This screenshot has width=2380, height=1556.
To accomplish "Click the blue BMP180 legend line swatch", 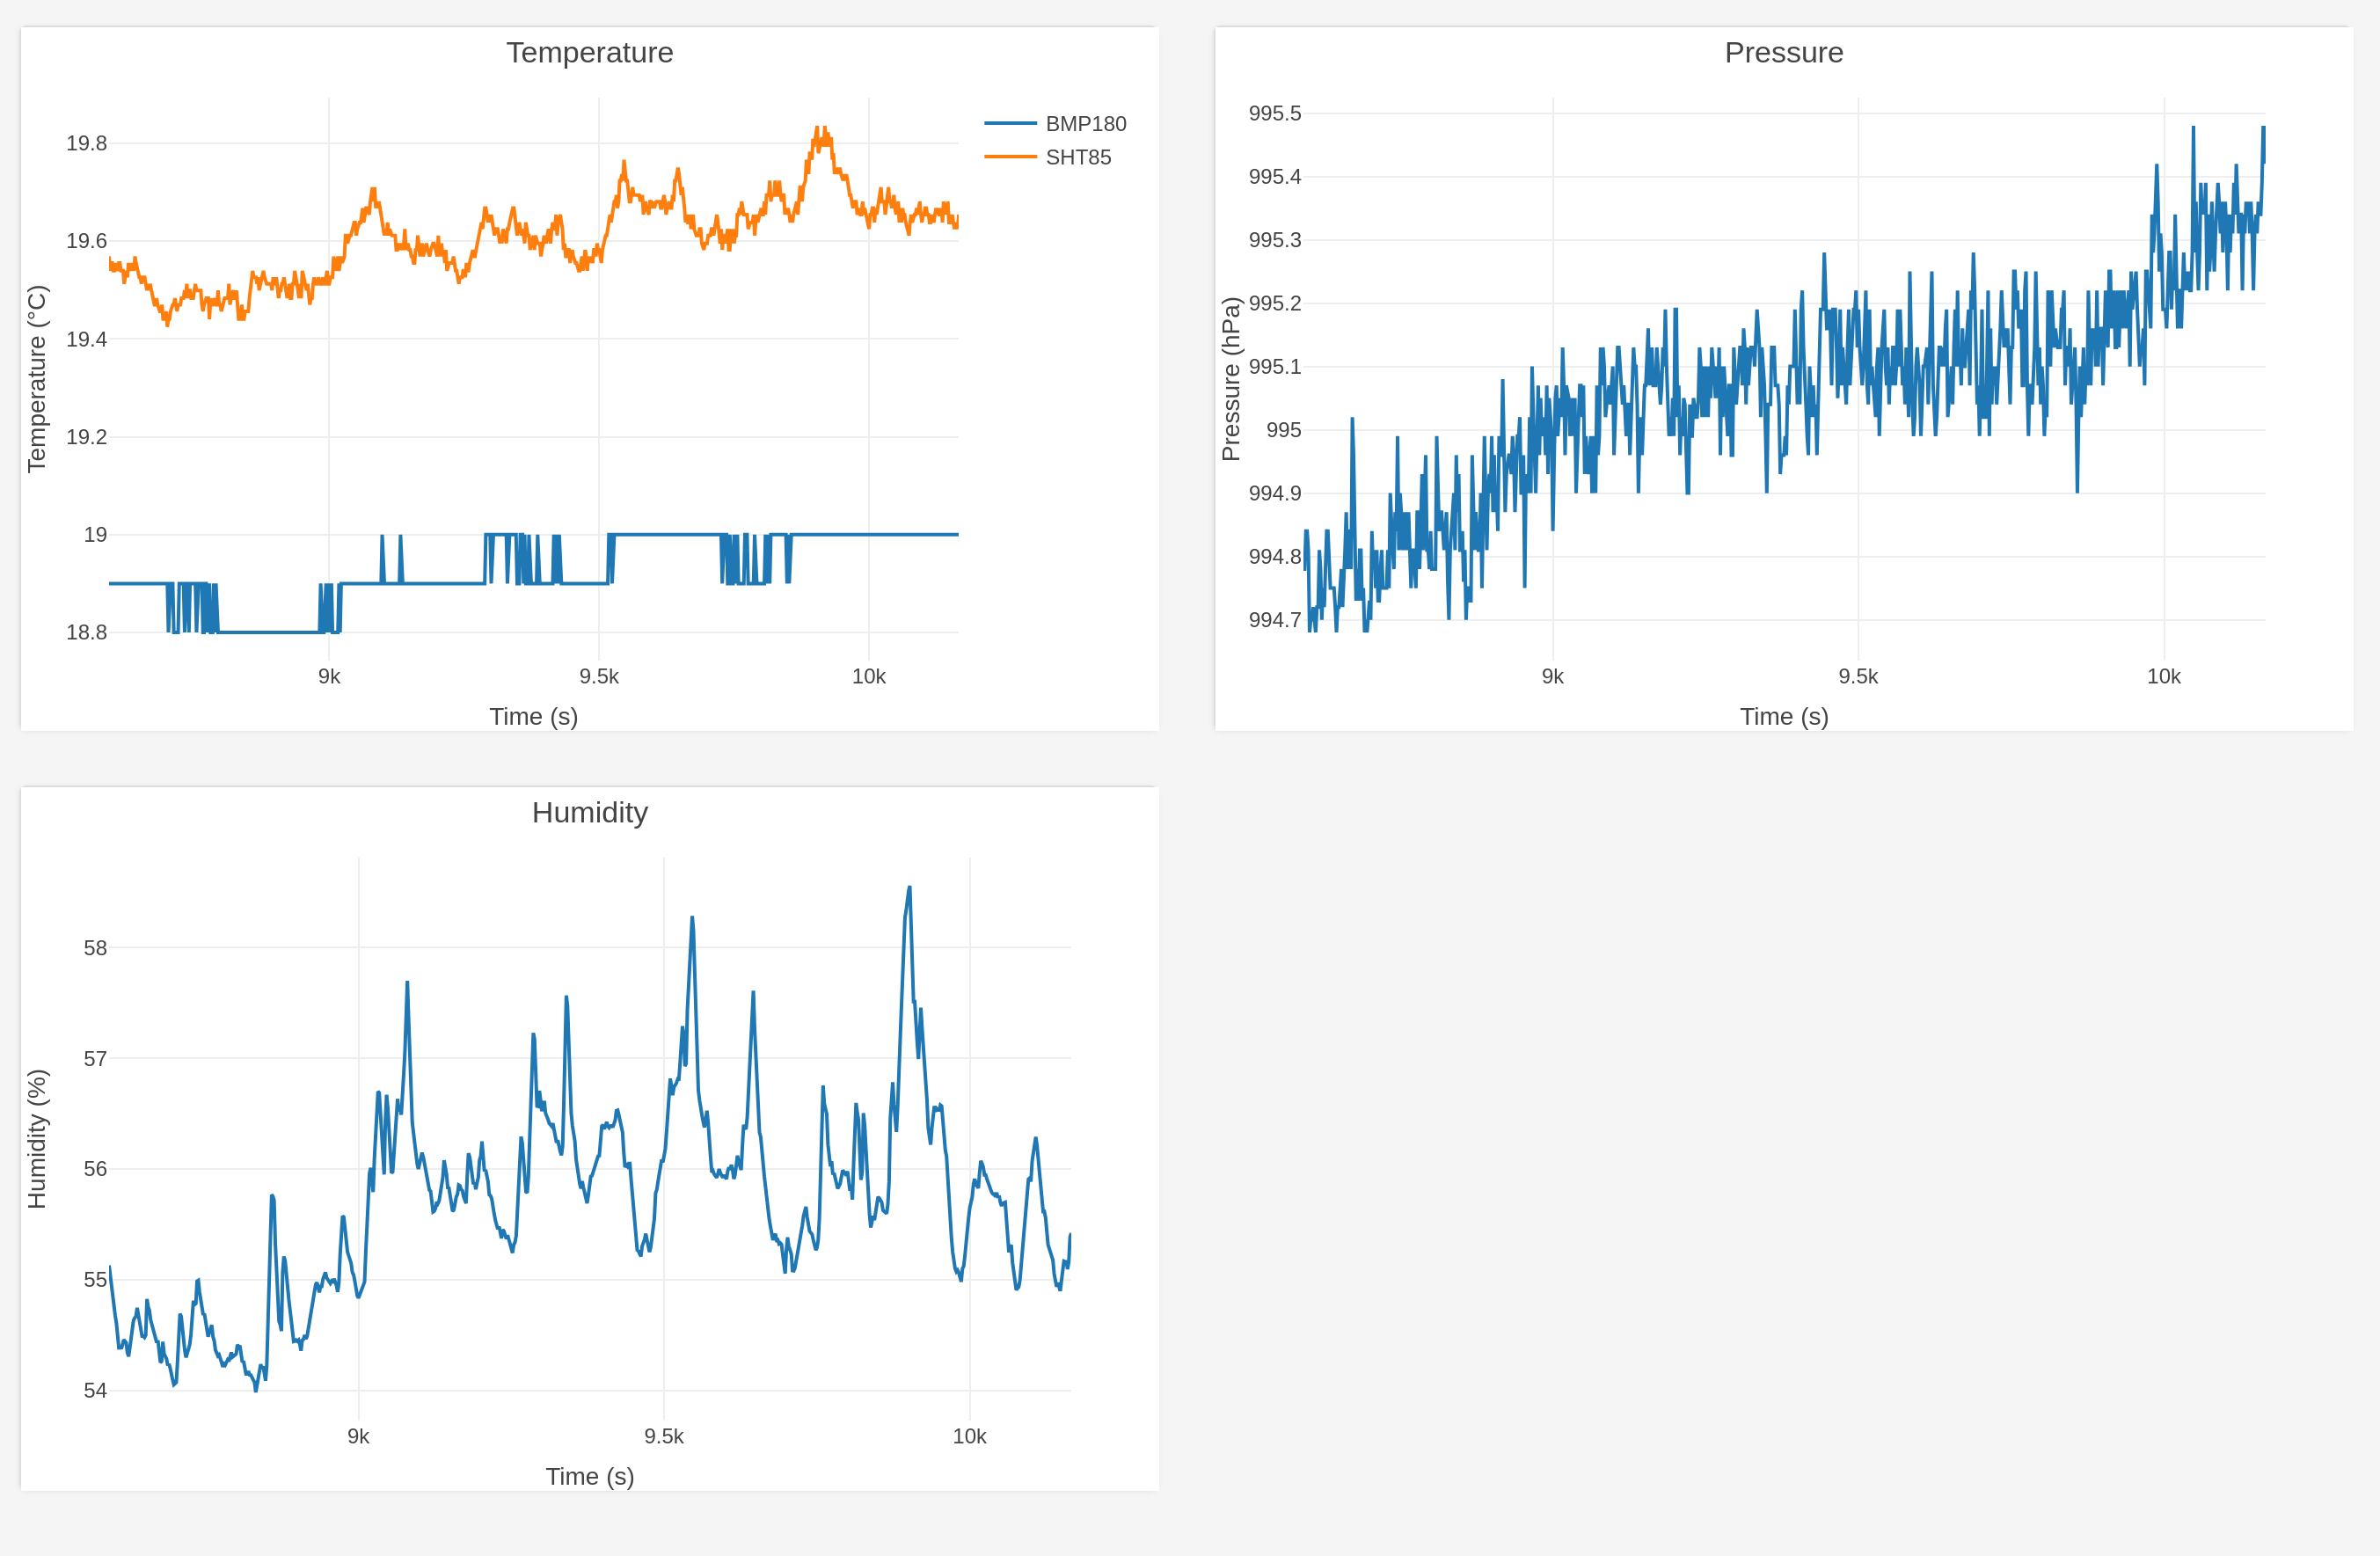I will [x=1009, y=124].
